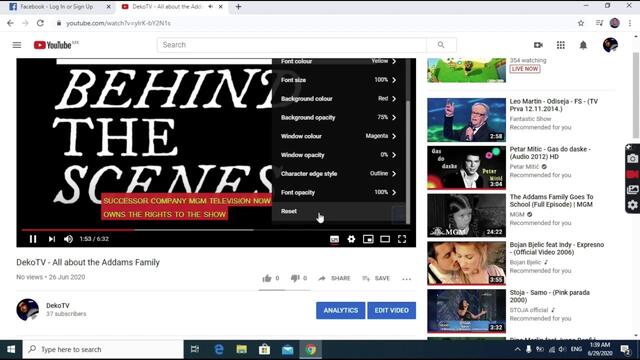Open the Chrome three-dot menu
The width and height of the screenshot is (640, 360).
tap(630, 23)
